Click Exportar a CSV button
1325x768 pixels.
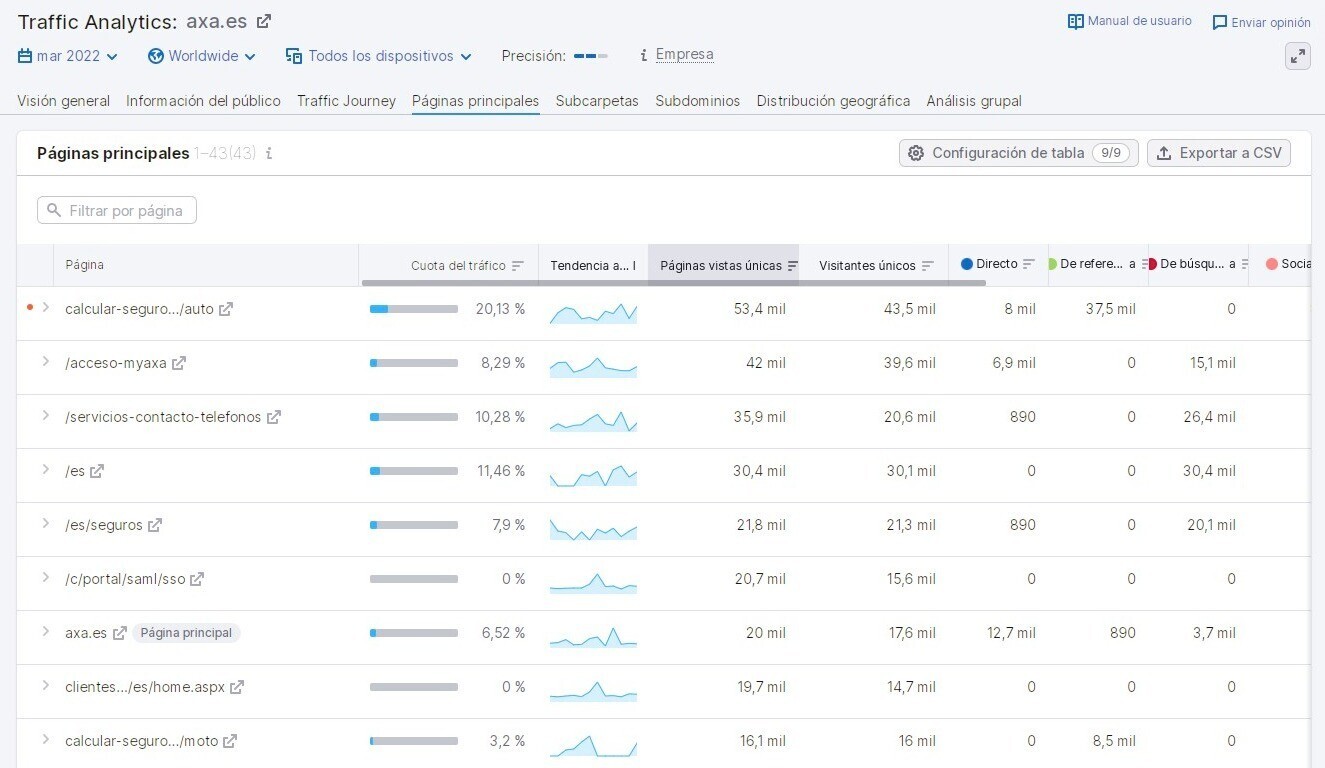(x=1219, y=153)
